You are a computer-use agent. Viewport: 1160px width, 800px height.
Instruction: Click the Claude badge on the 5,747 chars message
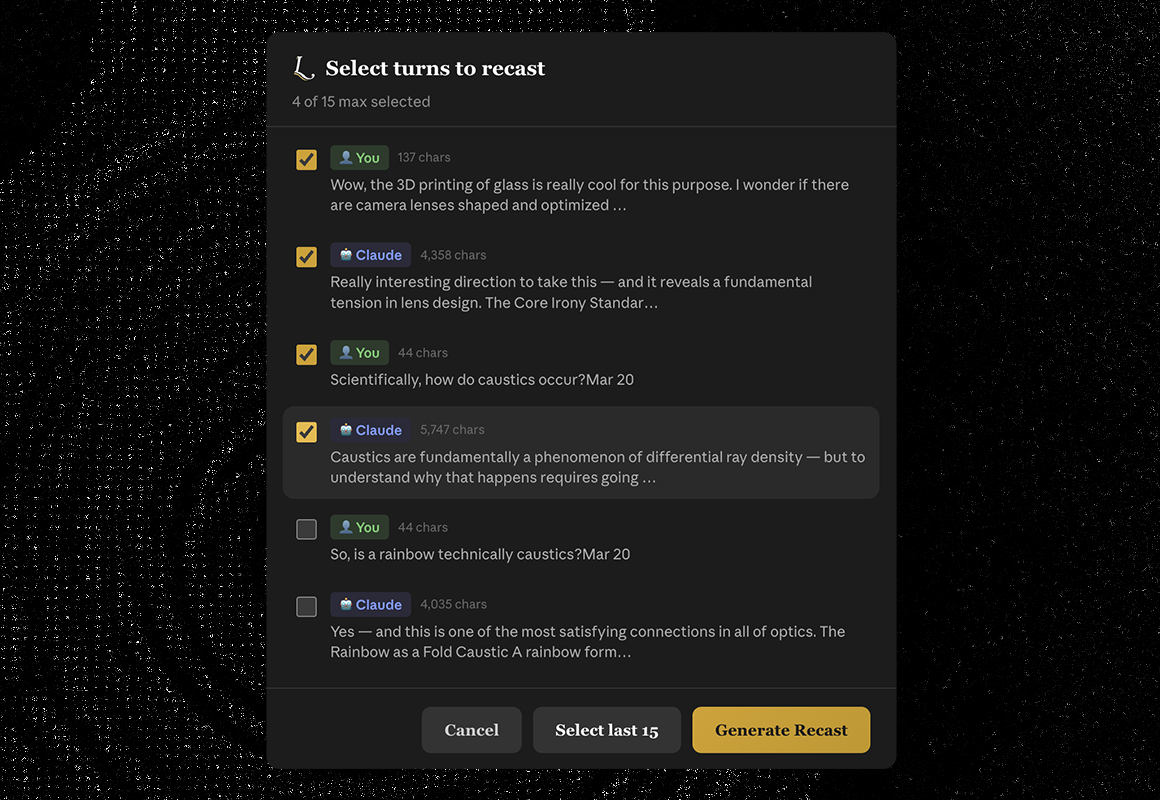coord(370,429)
